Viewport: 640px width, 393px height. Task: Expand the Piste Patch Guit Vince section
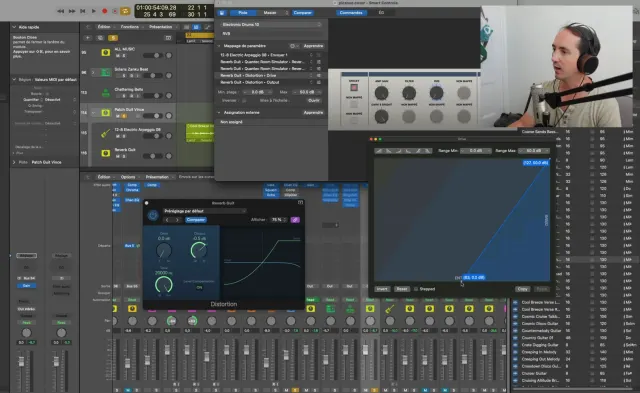(x=14, y=162)
